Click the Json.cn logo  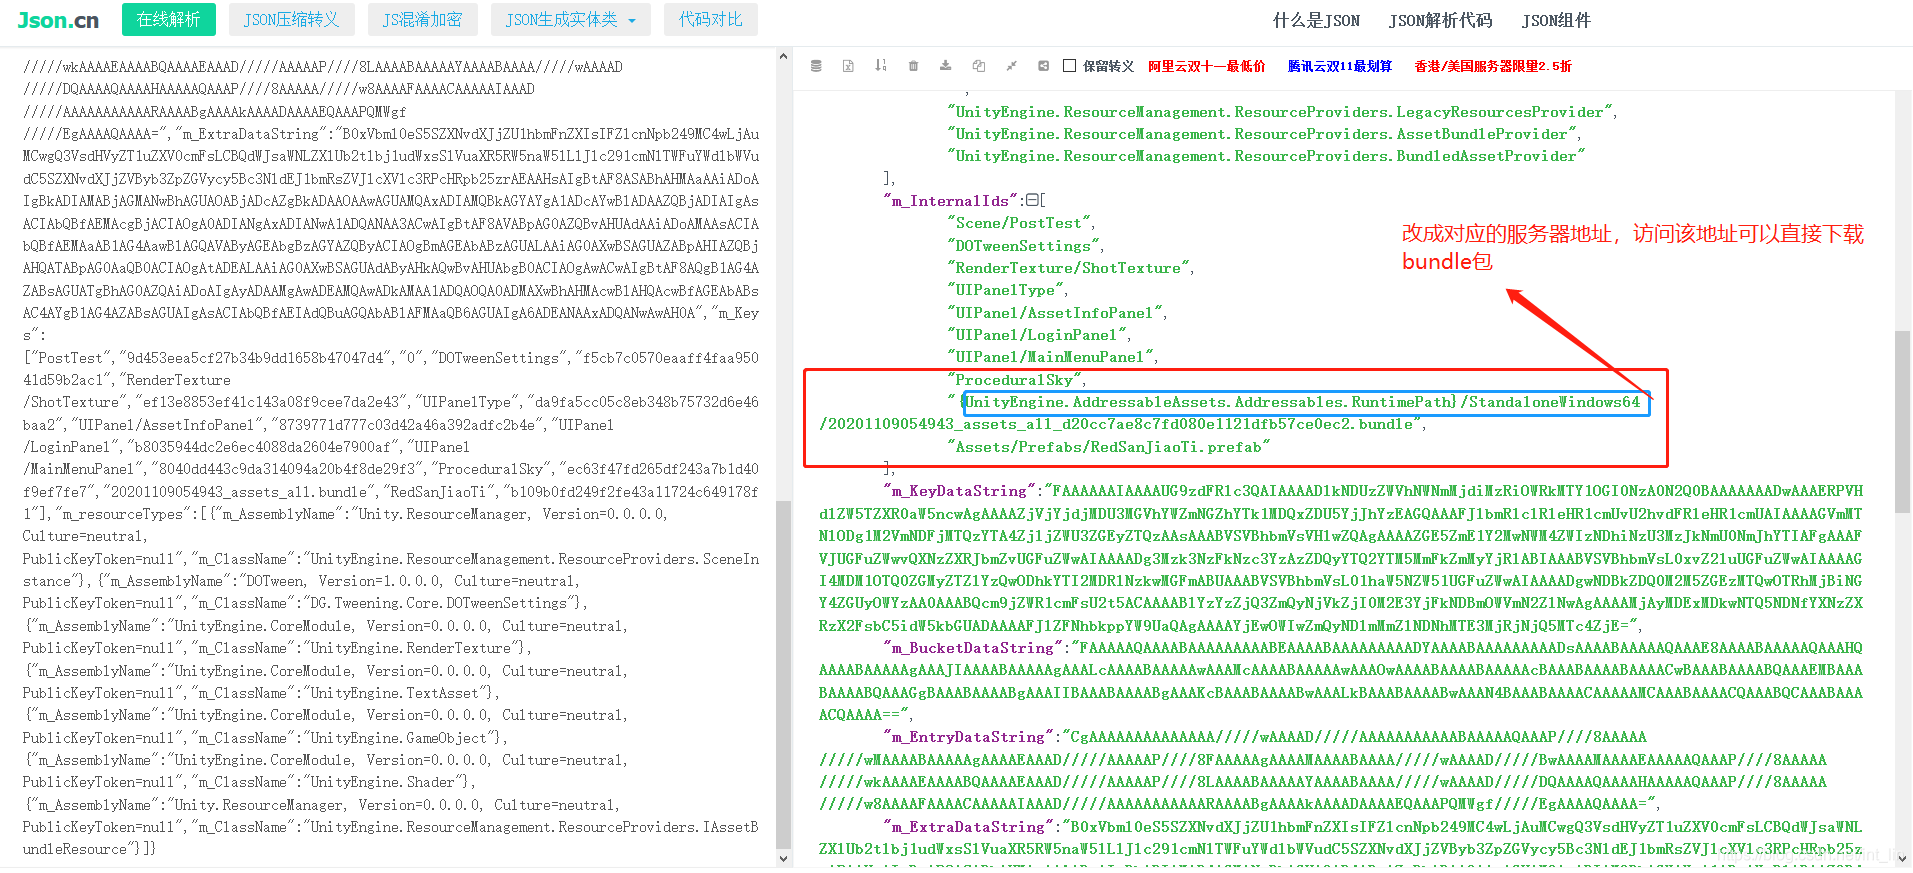pos(58,20)
